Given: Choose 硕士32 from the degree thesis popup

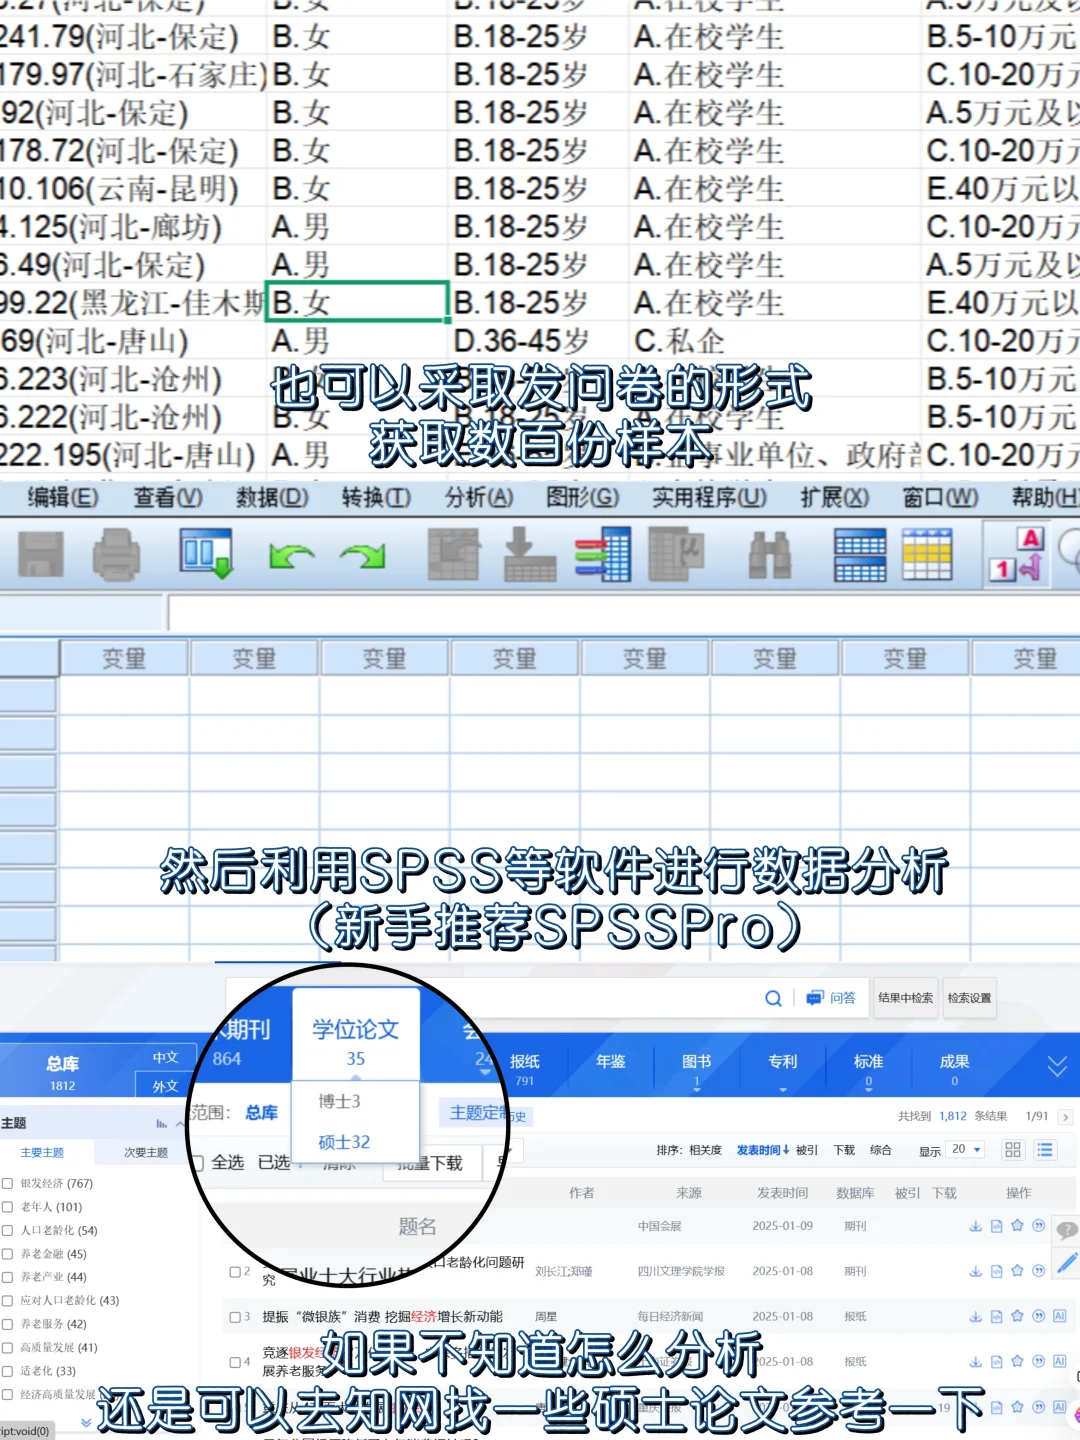Looking at the screenshot, I should click(344, 1142).
